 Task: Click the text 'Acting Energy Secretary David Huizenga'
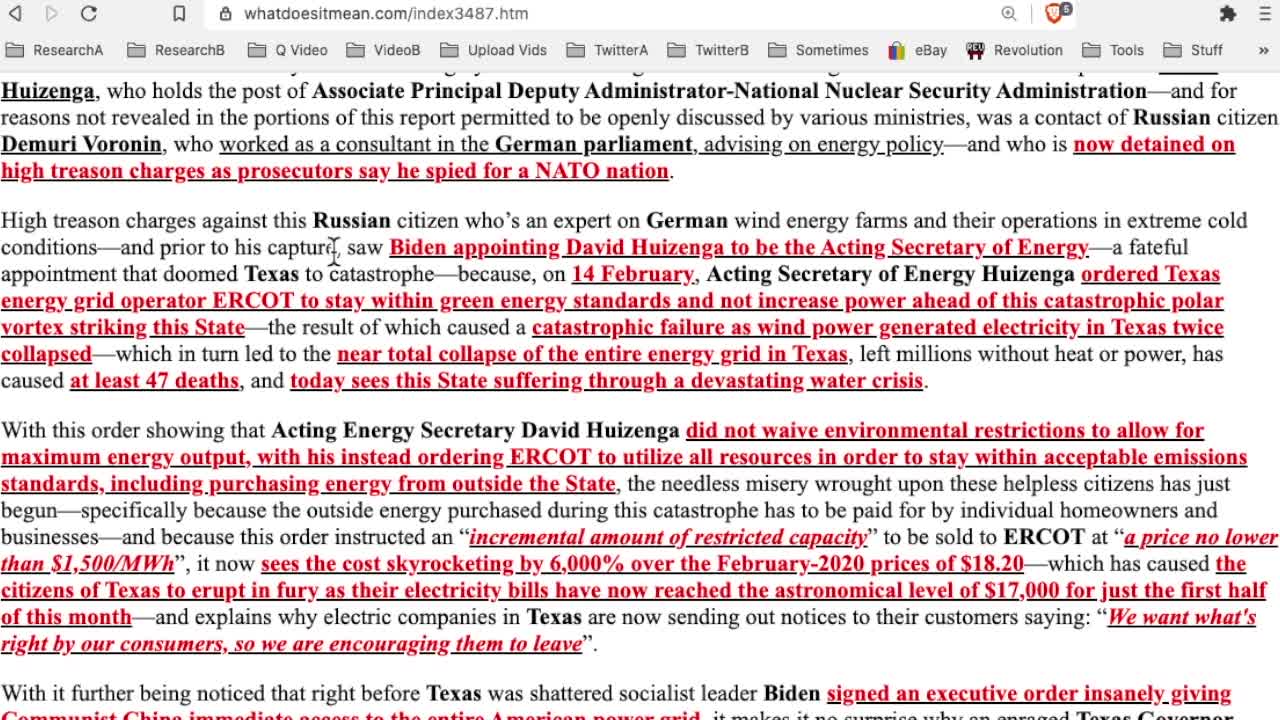click(x=475, y=431)
